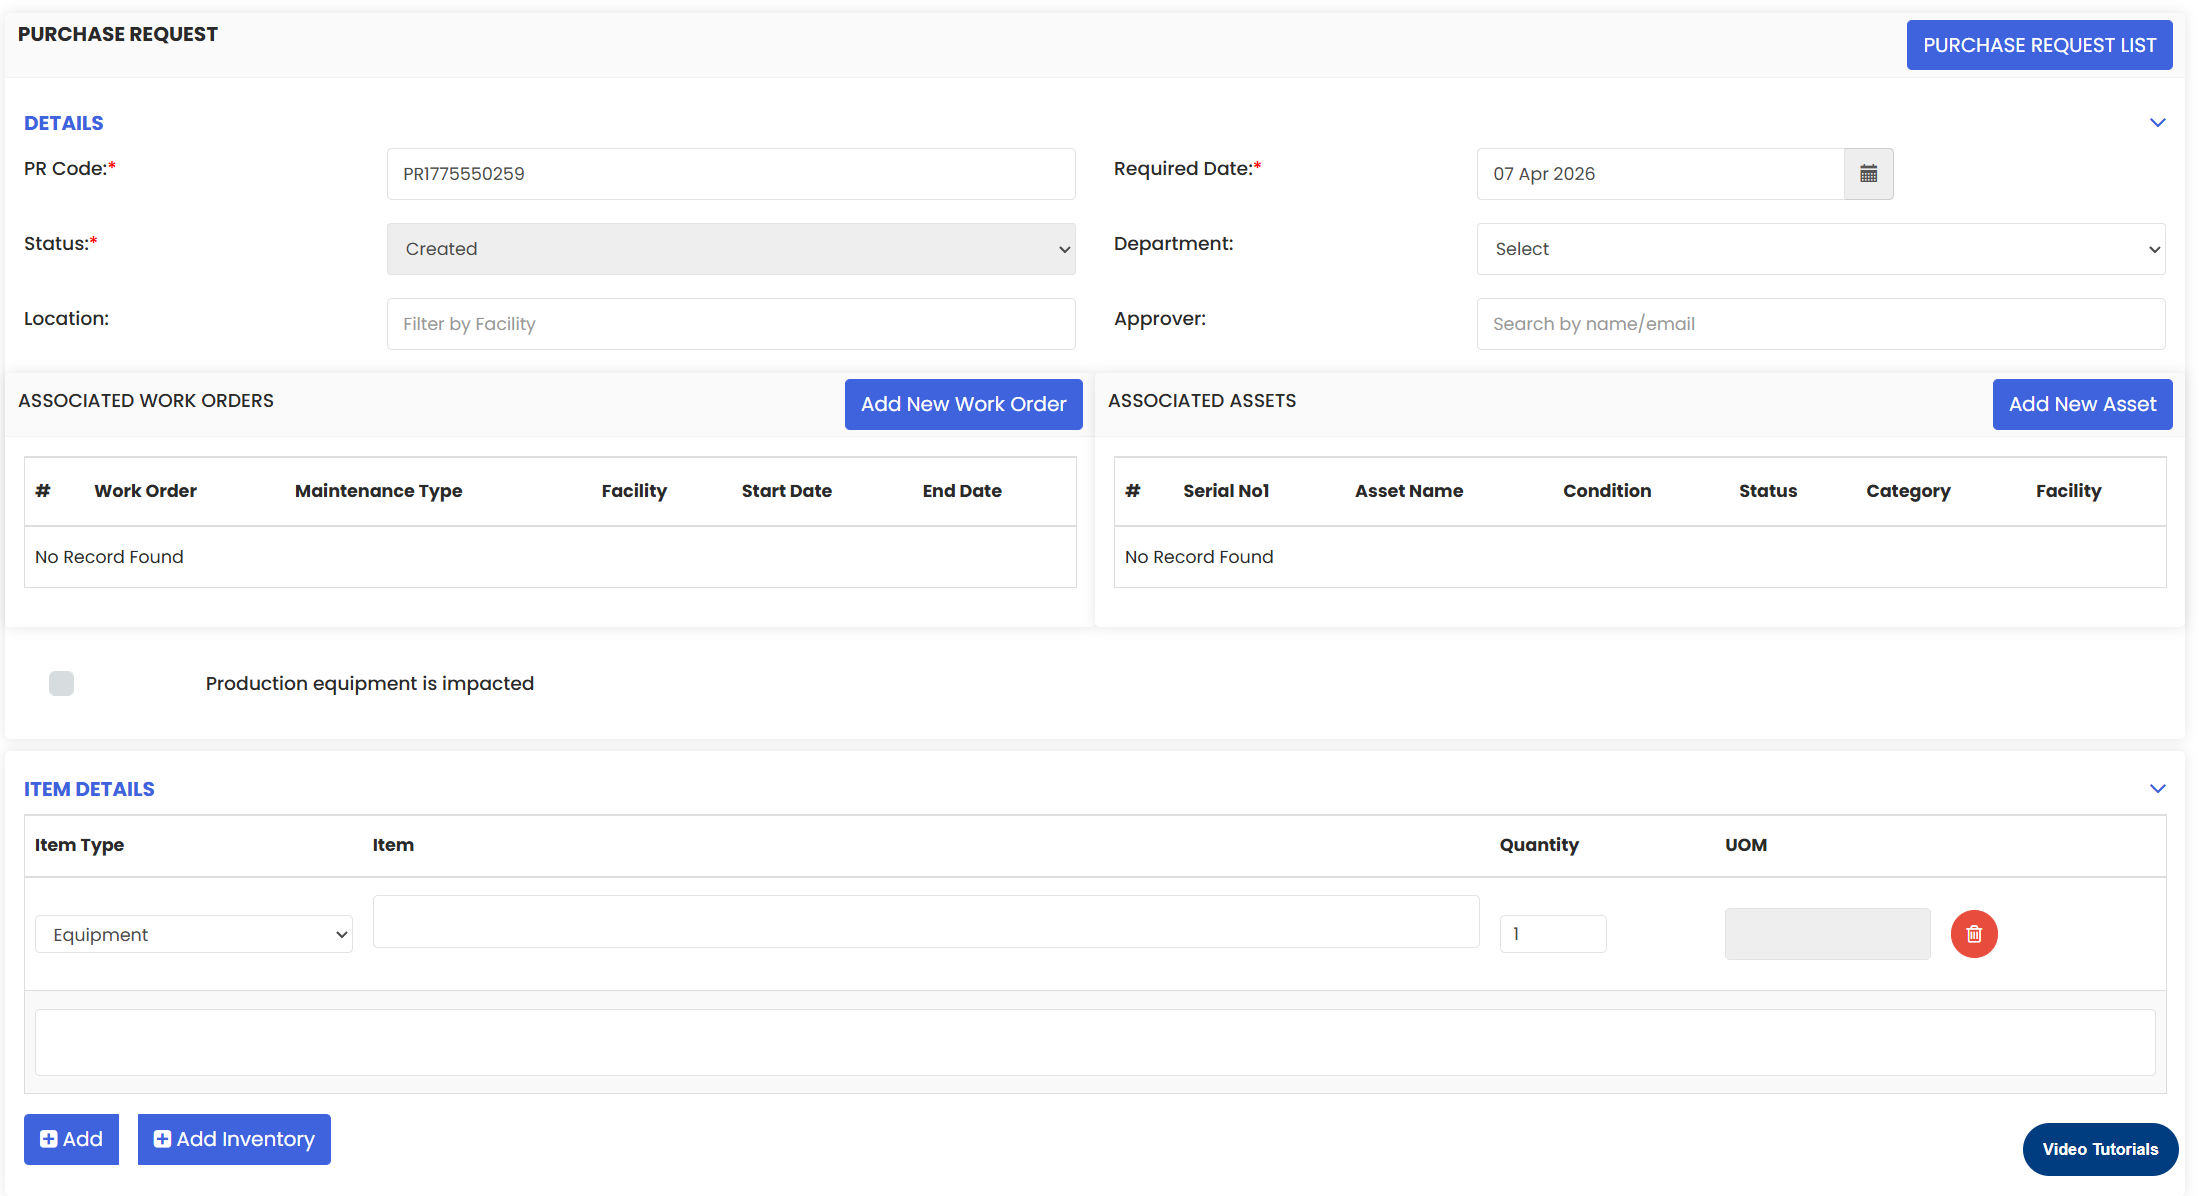This screenshot has width=2199, height=1196.
Task: Delete item row with red trash icon
Action: [x=1973, y=934]
